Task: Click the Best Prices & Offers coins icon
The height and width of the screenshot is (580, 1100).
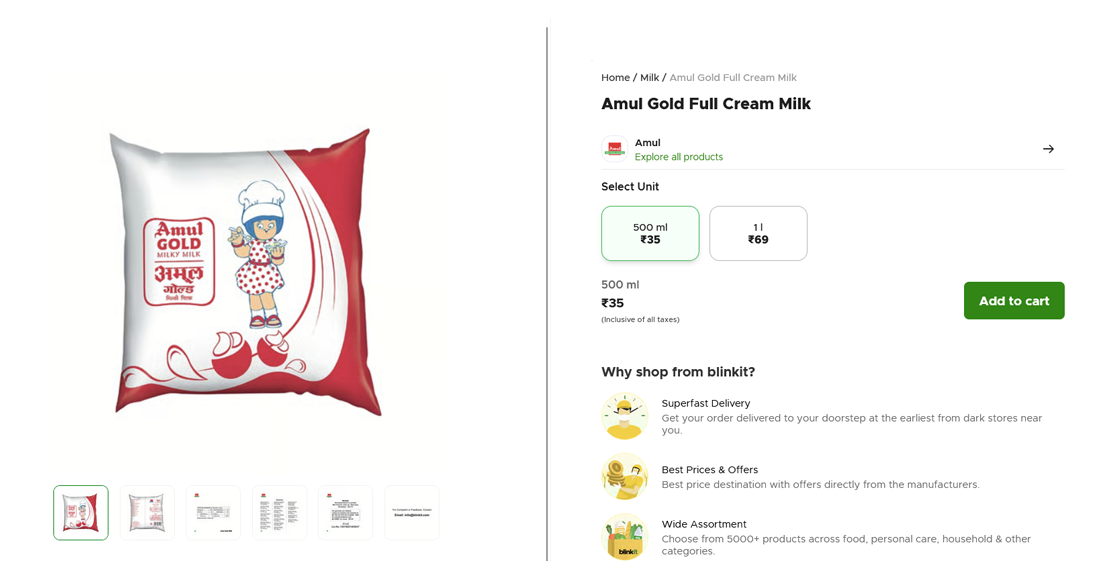Action: [625, 476]
